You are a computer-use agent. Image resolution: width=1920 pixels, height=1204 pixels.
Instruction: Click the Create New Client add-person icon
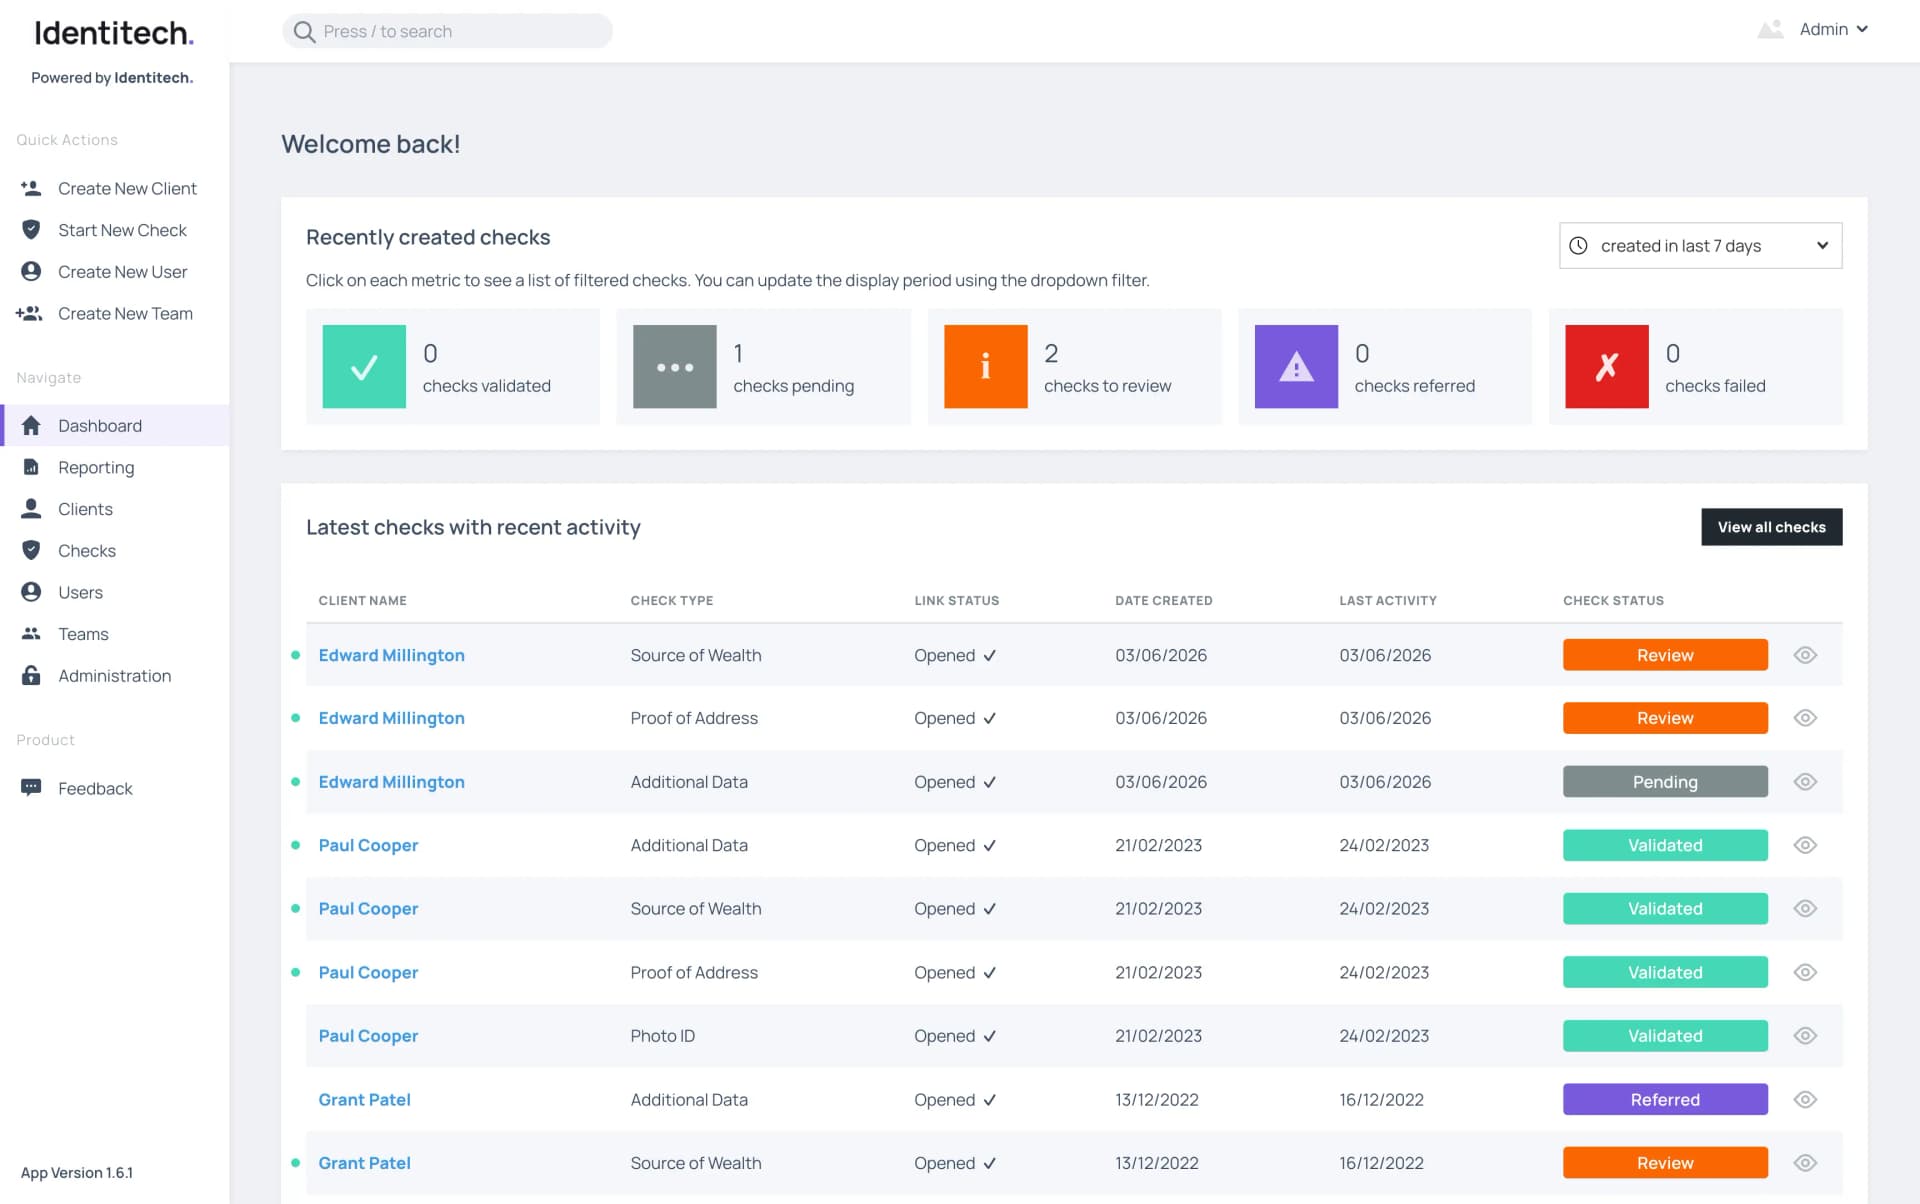31,188
